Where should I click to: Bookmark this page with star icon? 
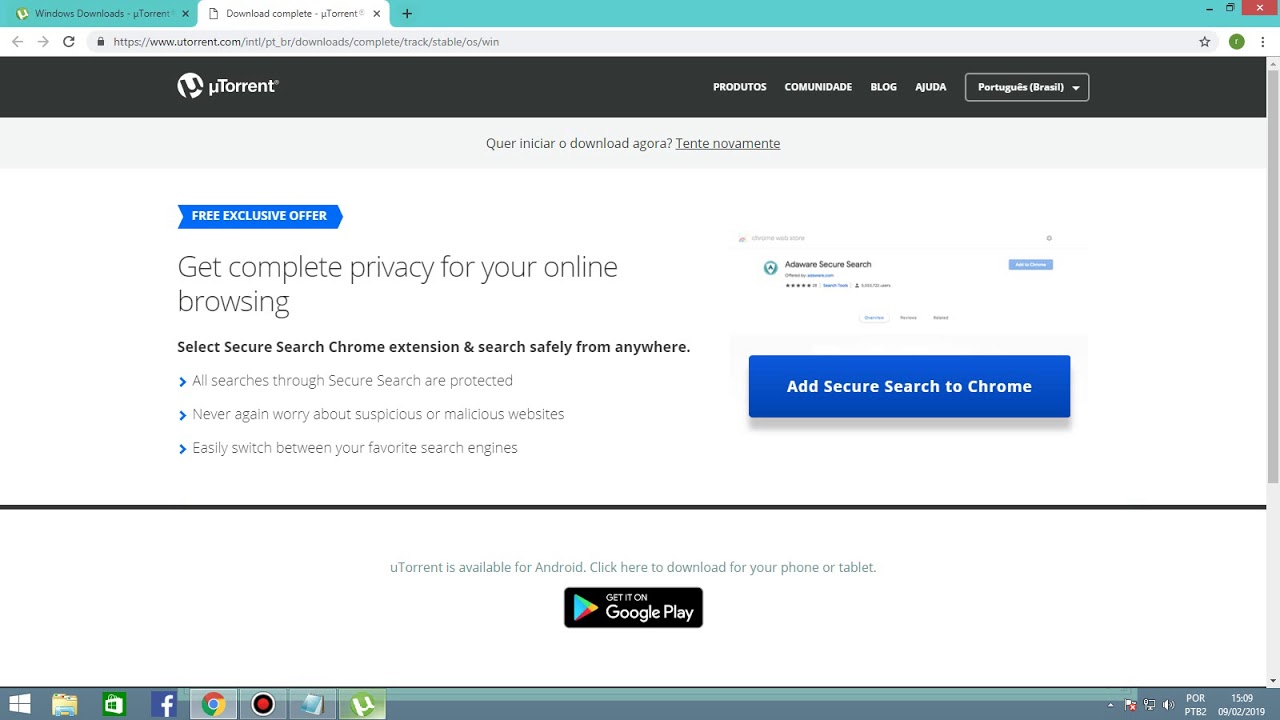click(x=1205, y=42)
